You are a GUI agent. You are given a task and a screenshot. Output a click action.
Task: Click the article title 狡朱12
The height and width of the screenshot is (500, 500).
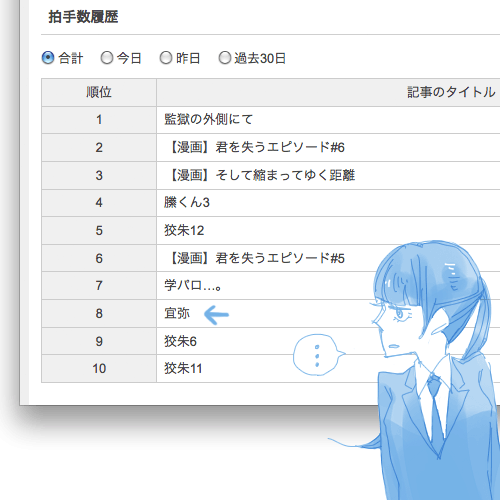[x=184, y=230]
